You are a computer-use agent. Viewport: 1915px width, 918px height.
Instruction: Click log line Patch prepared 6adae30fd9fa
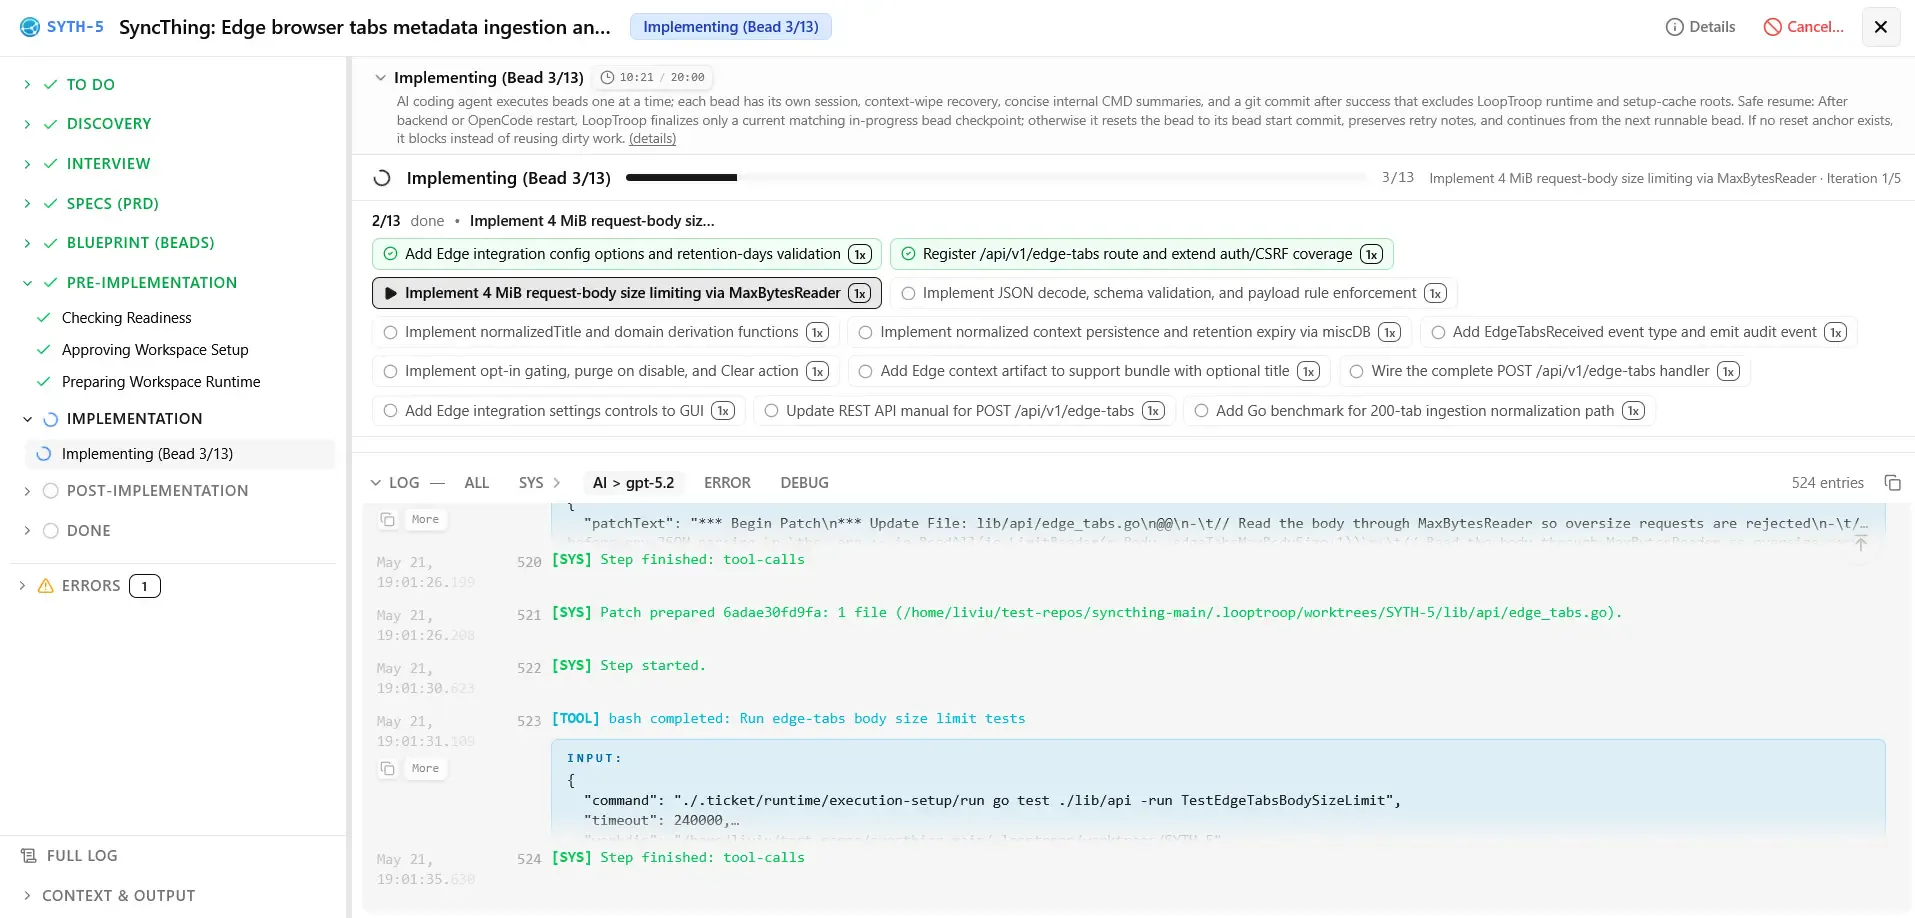click(x=1087, y=613)
